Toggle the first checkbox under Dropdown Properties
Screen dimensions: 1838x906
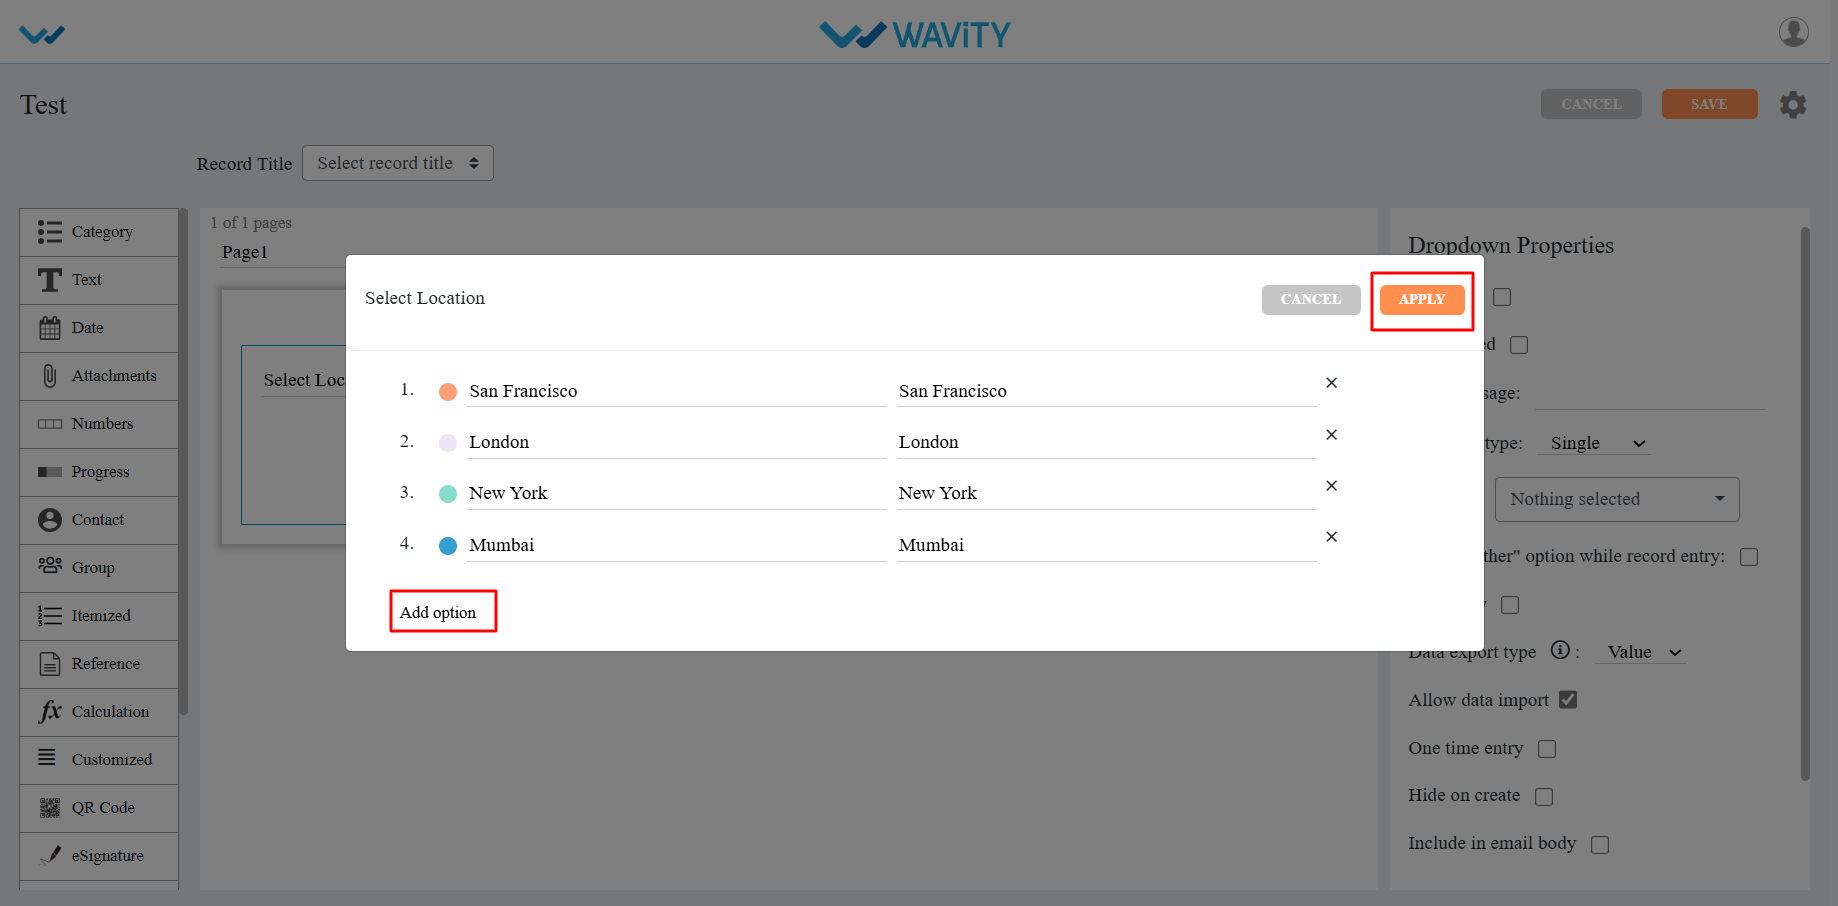[x=1502, y=297]
